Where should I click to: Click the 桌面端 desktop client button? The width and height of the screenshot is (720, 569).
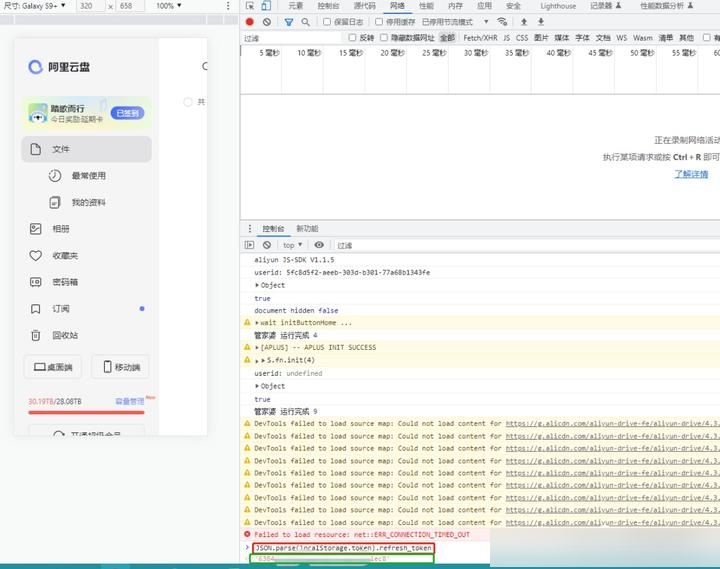(x=53, y=367)
